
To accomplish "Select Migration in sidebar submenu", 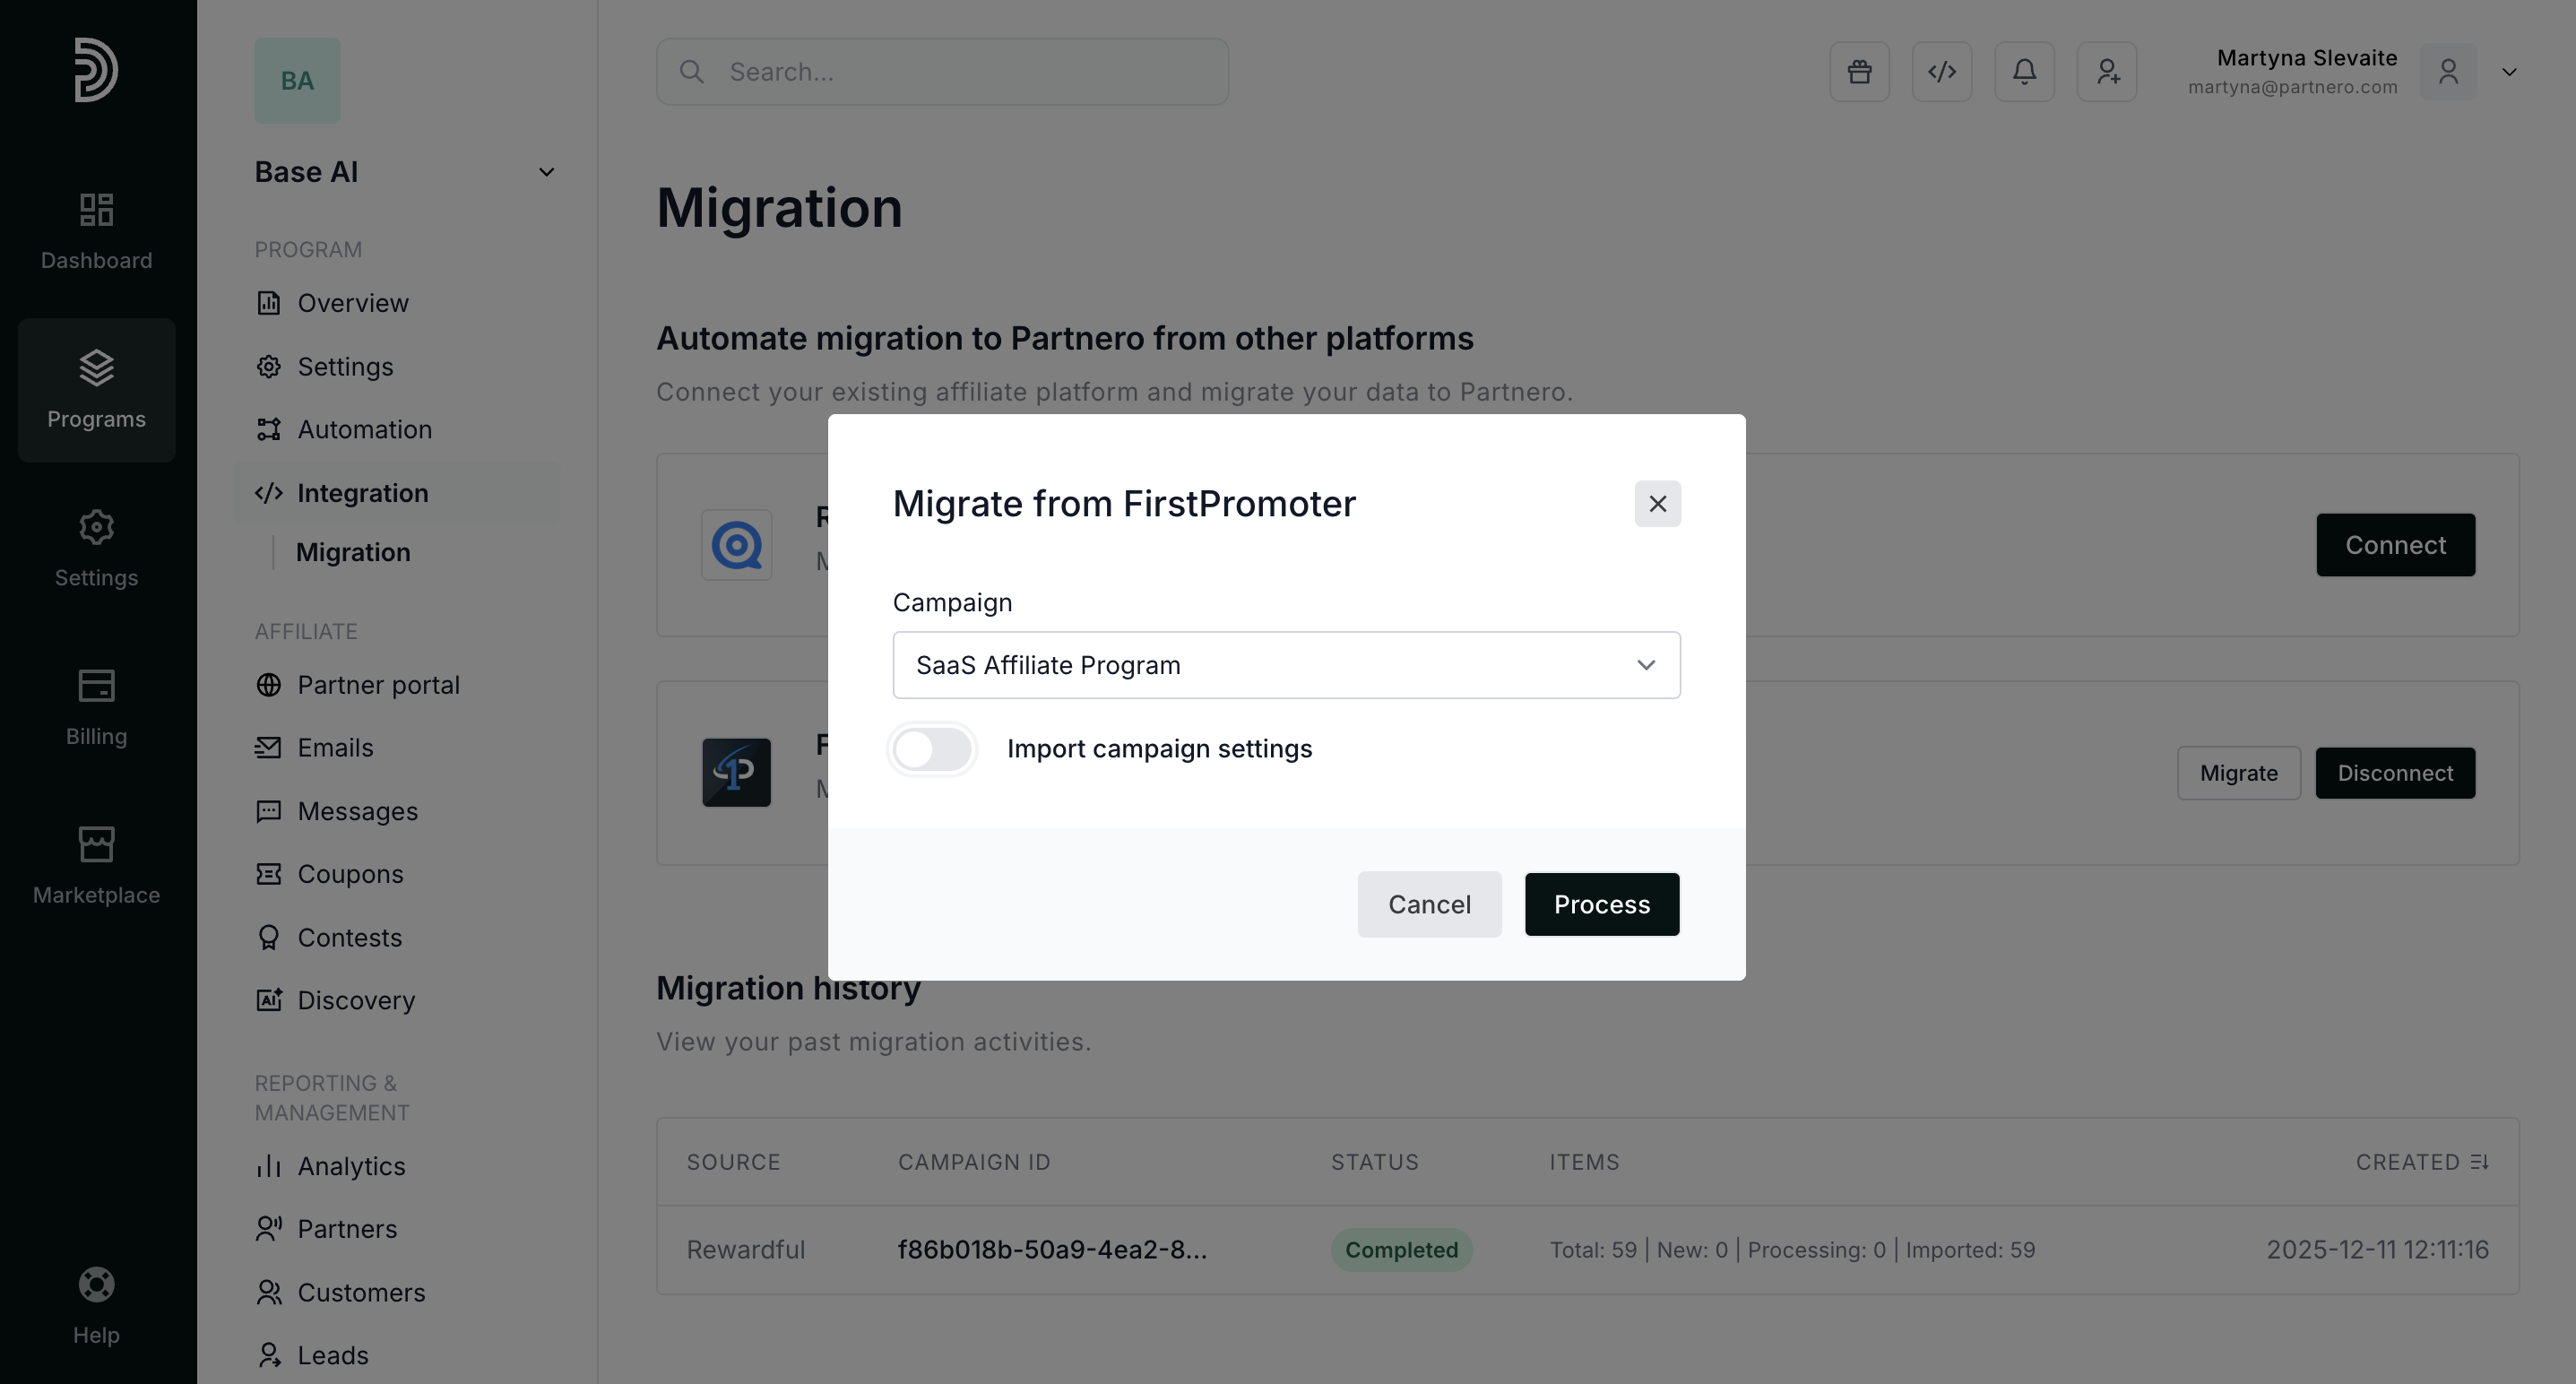I will [x=353, y=553].
